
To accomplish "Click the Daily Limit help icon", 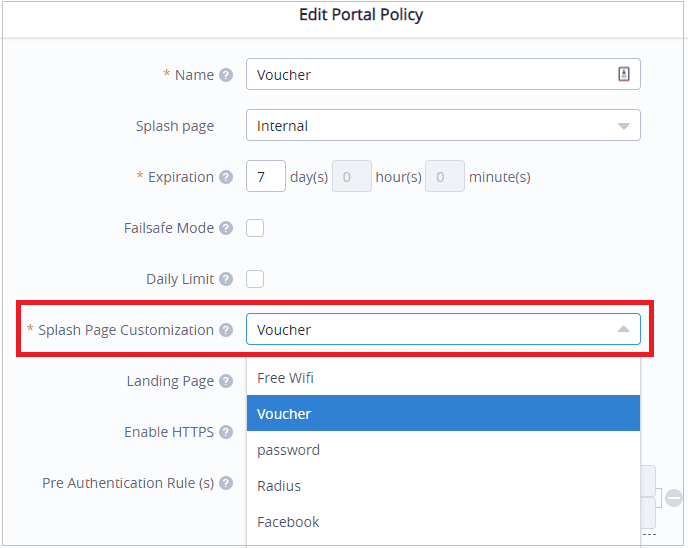I will [x=226, y=279].
